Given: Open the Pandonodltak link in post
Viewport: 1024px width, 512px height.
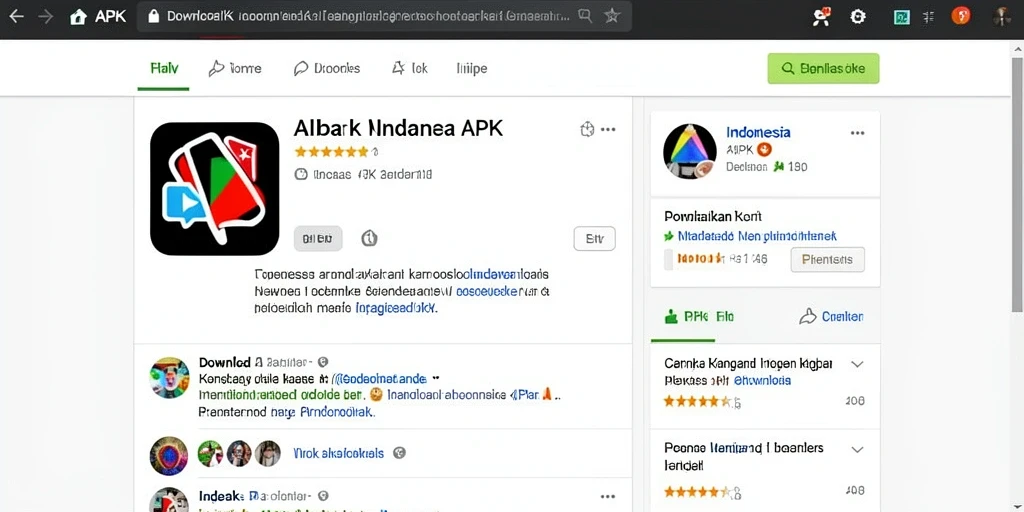Looking at the screenshot, I should pyautogui.click(x=336, y=413).
